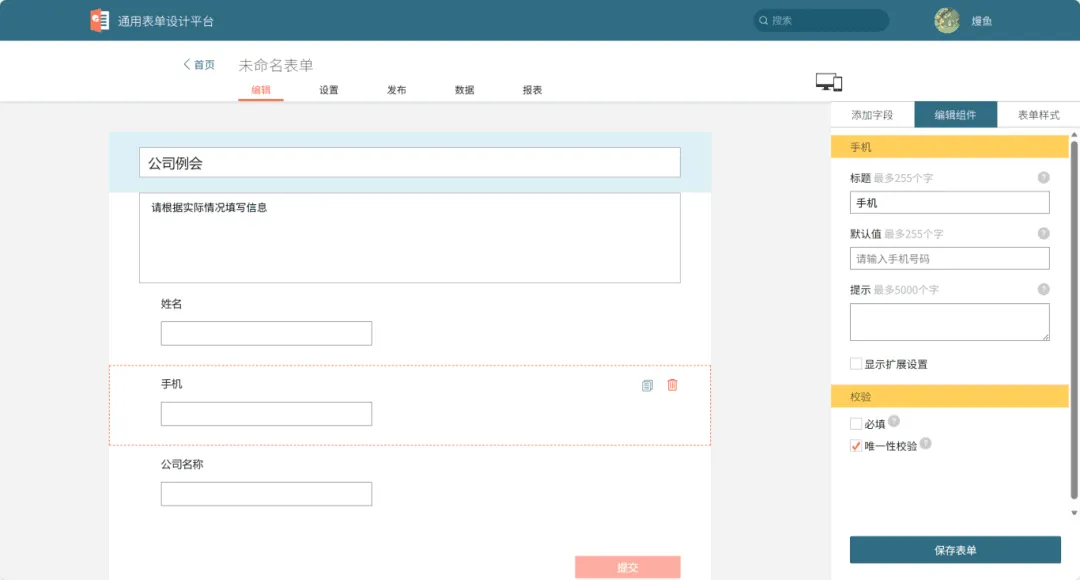The height and width of the screenshot is (580, 1080).
Task: Click the 公司名称 input field
Action: tap(267, 494)
